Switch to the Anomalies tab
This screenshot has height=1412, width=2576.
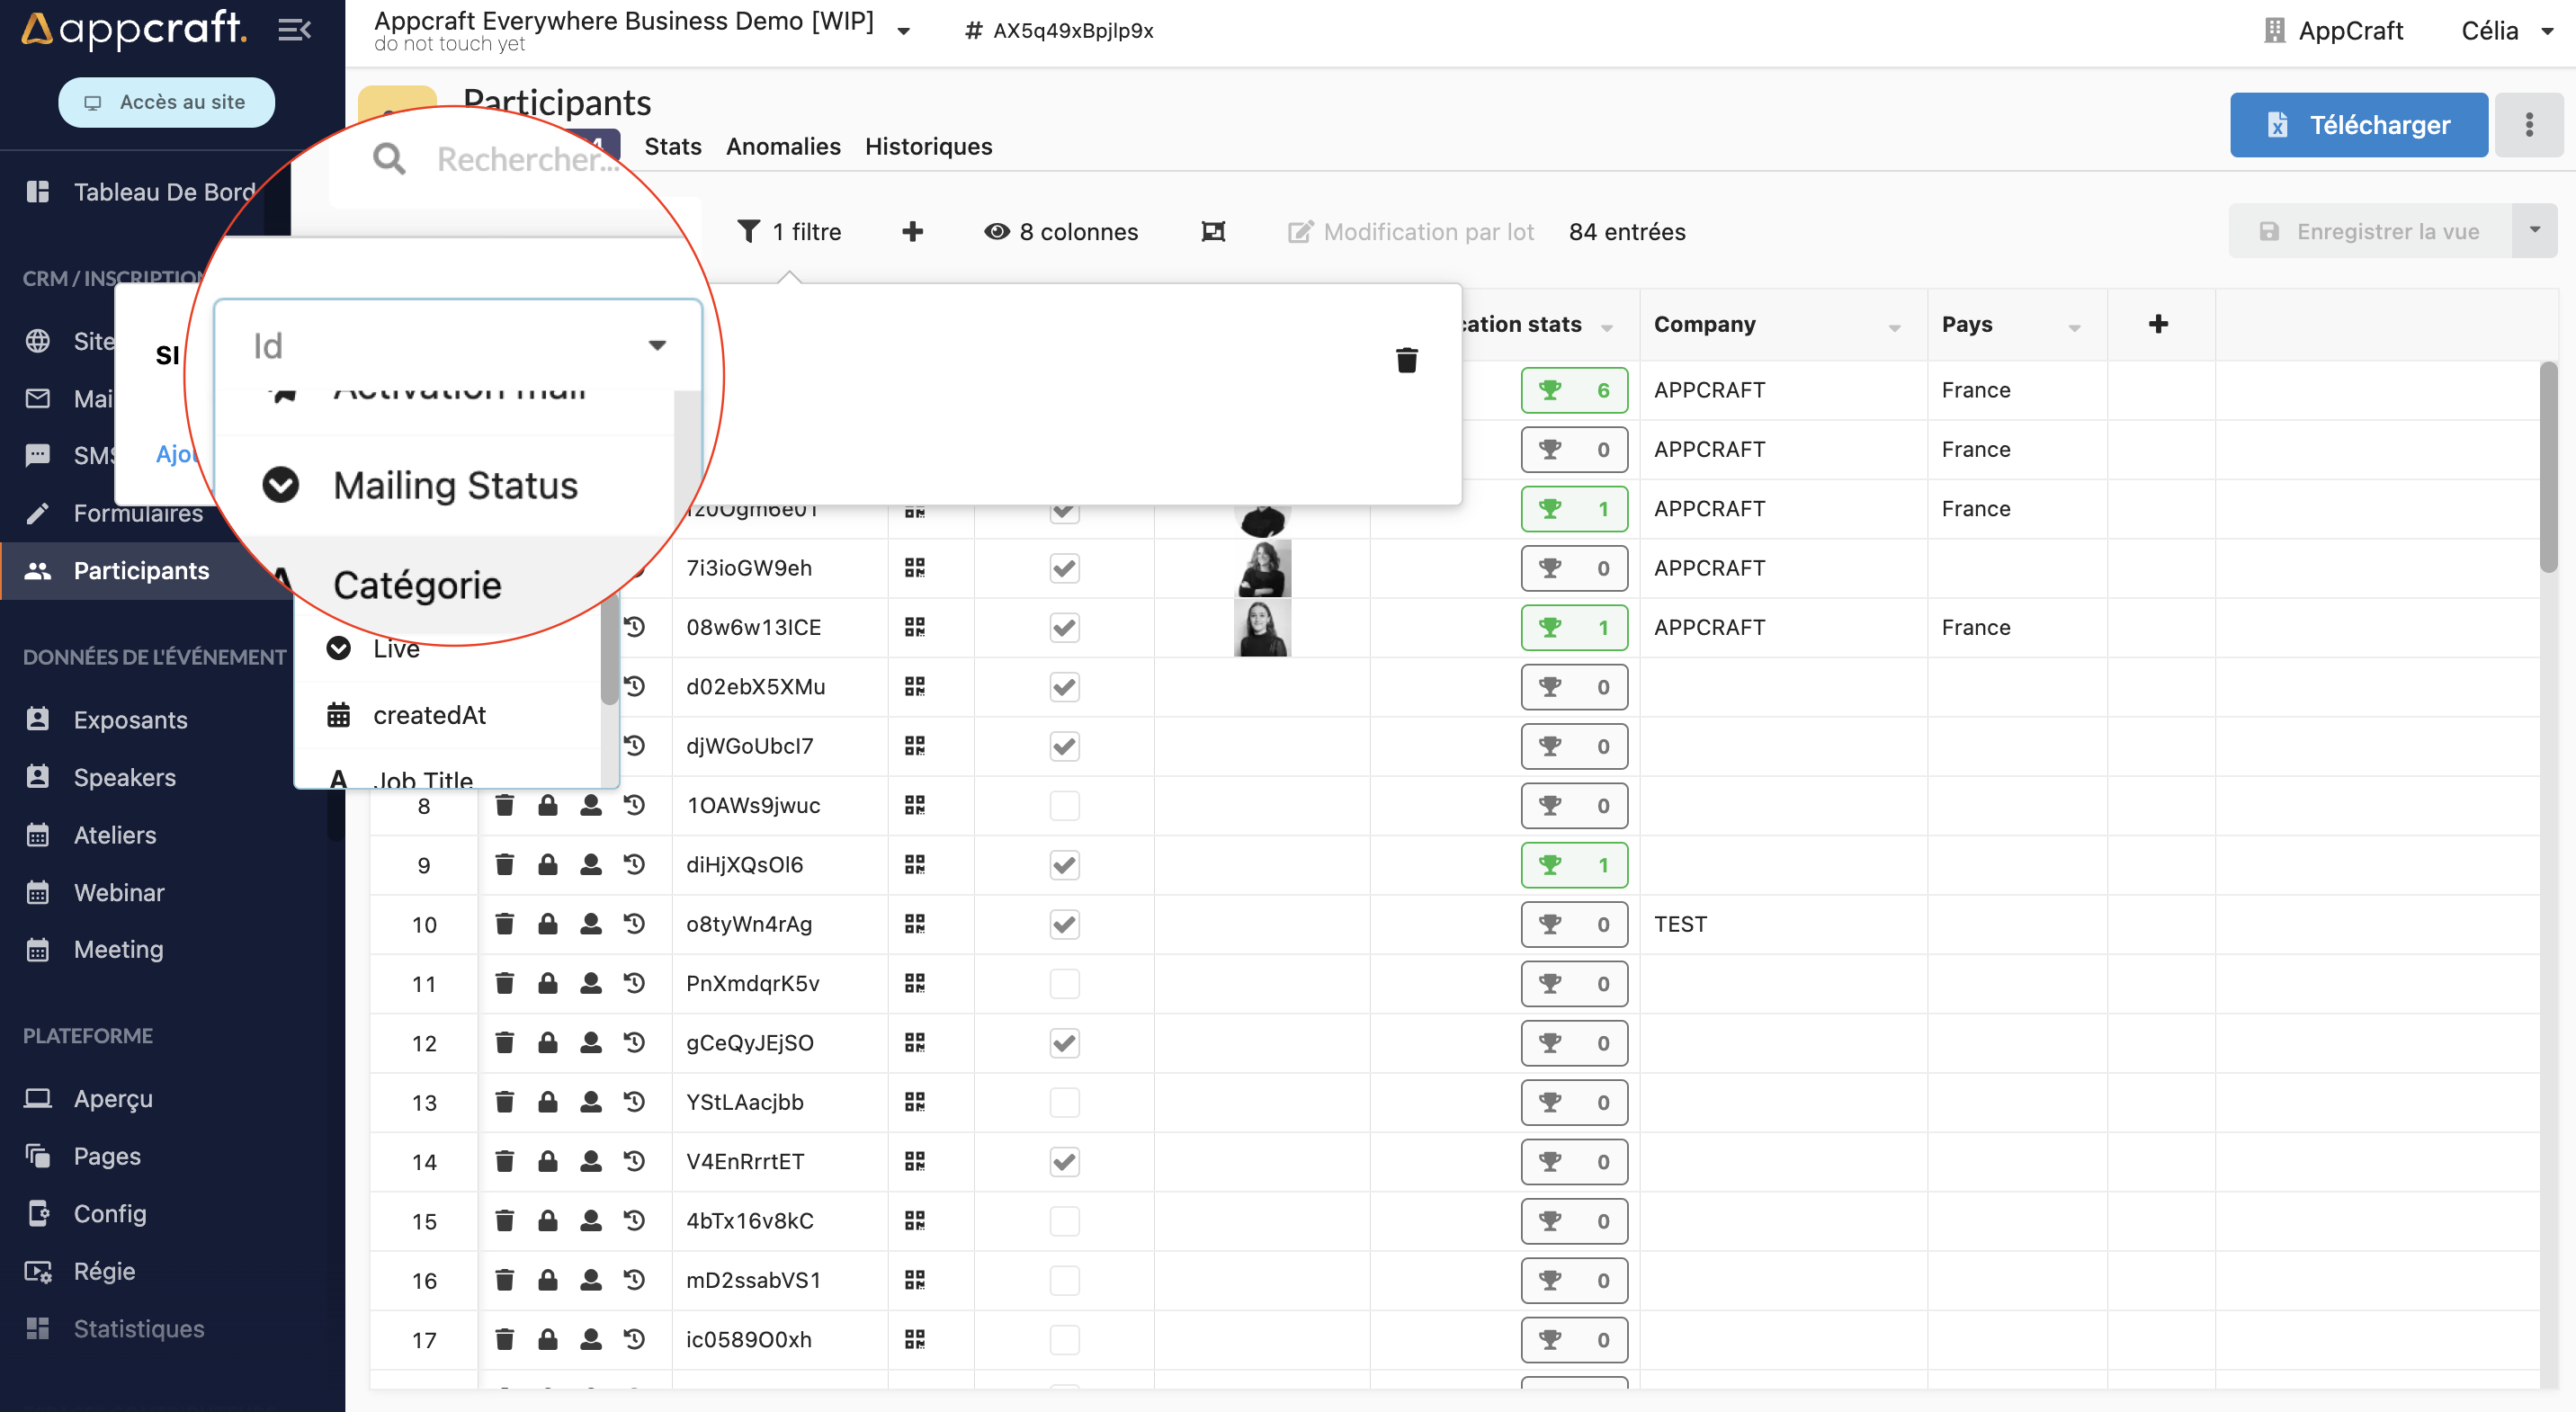click(x=783, y=147)
